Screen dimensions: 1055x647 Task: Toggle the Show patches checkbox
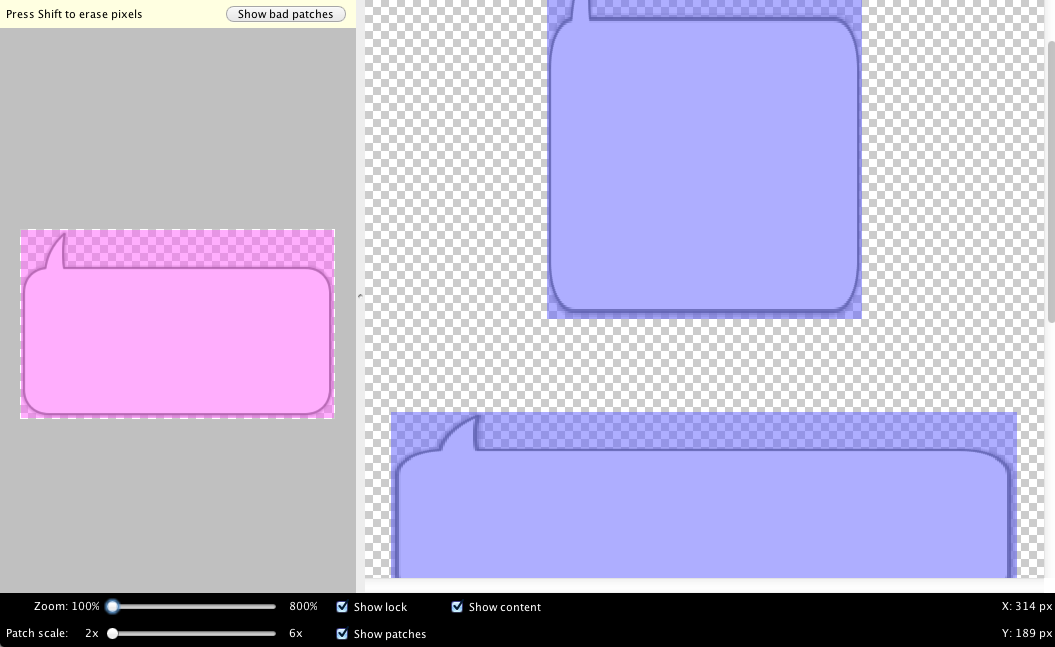pos(342,634)
